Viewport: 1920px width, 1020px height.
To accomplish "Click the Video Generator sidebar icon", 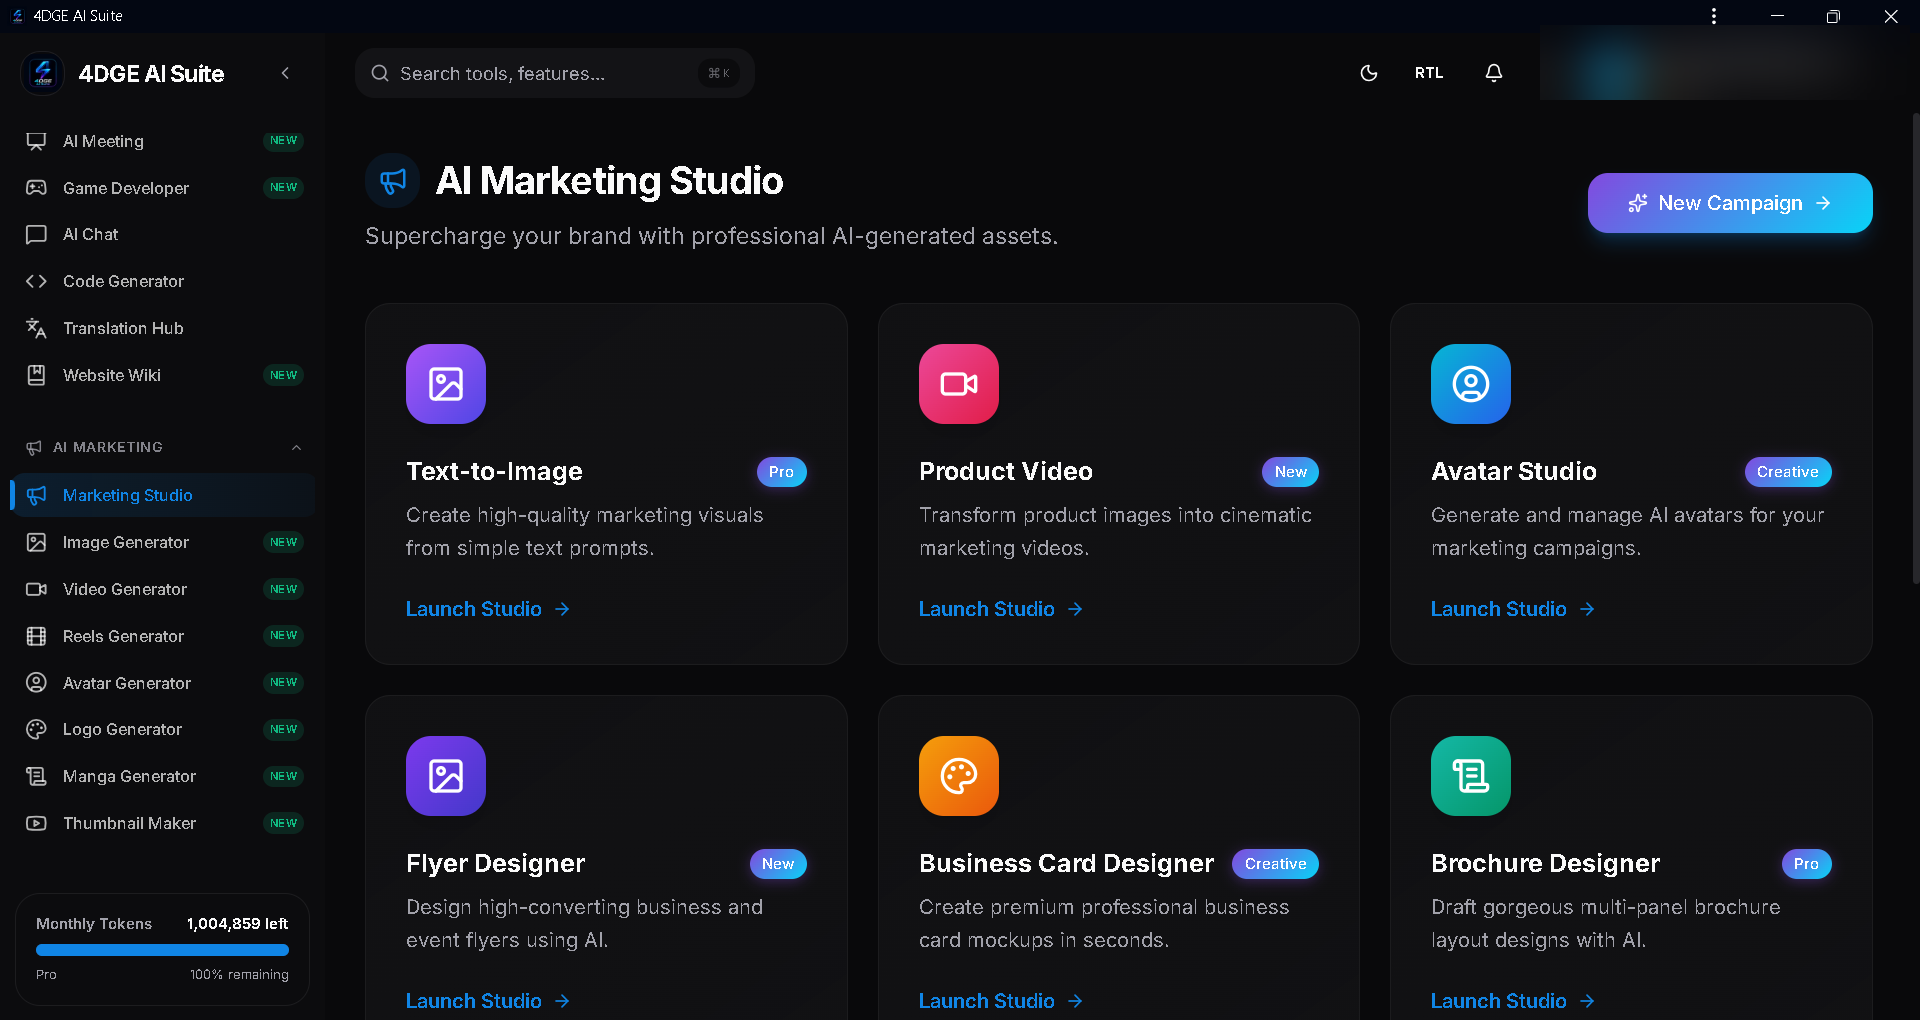I will (x=36, y=589).
